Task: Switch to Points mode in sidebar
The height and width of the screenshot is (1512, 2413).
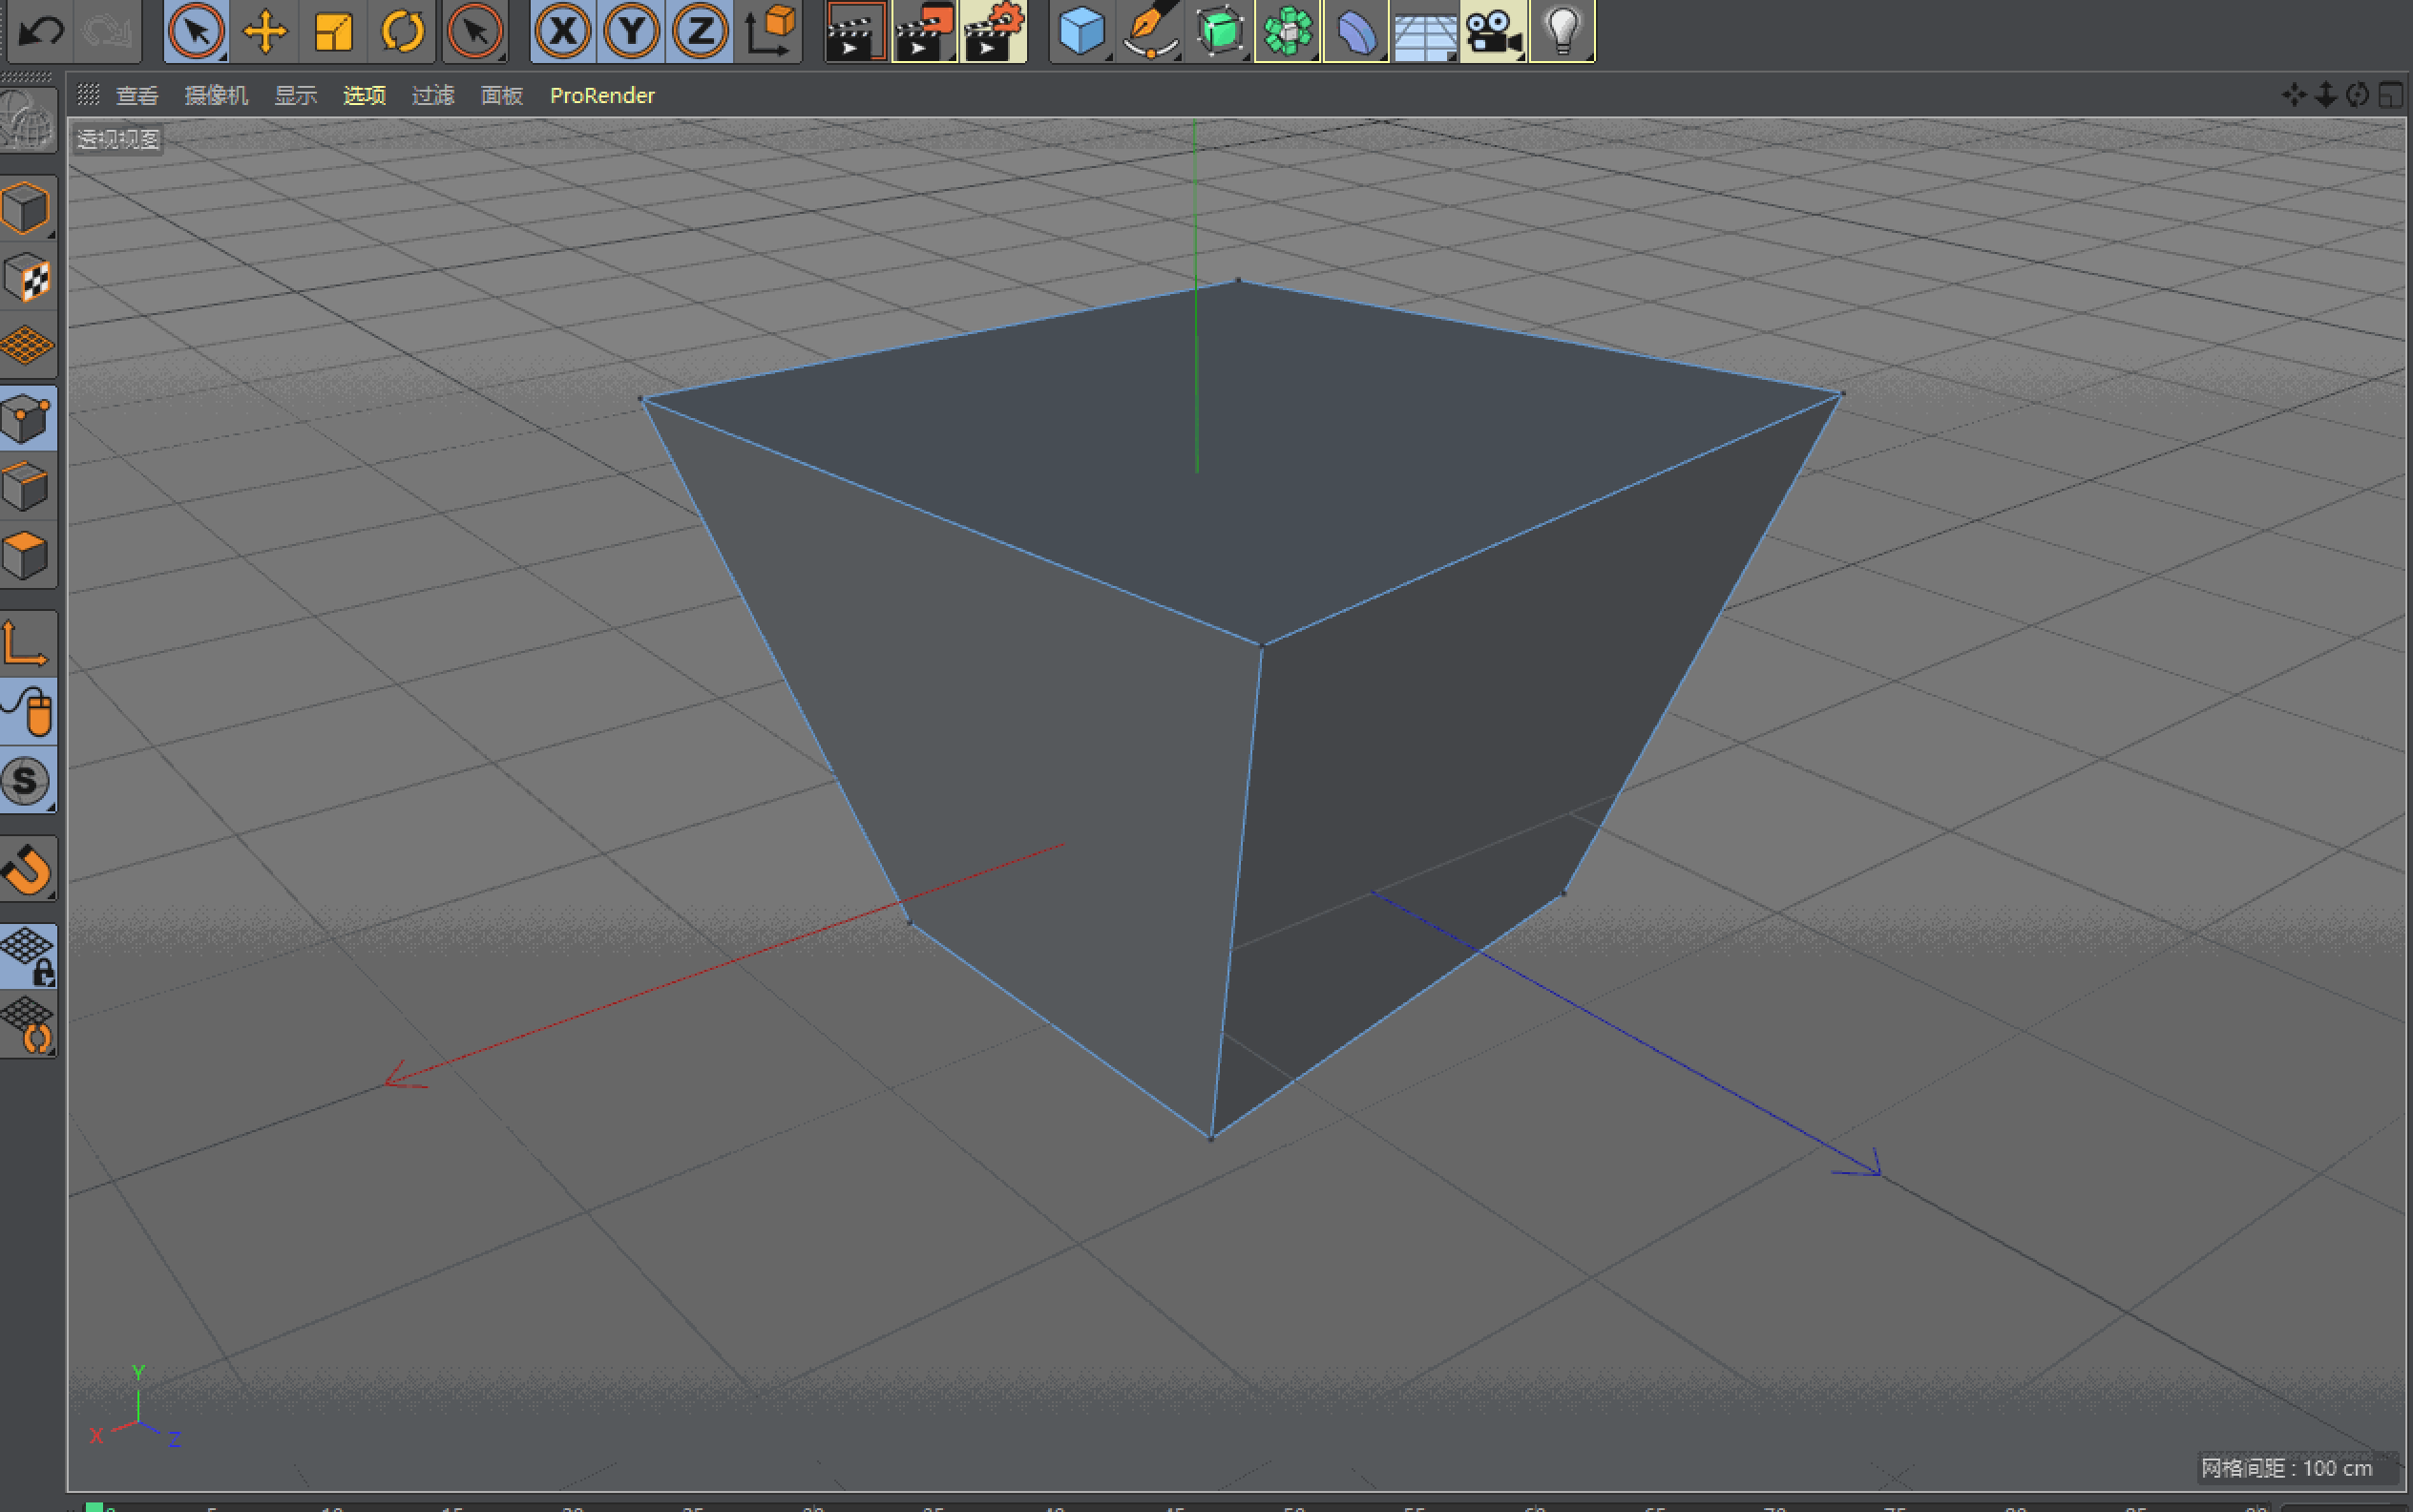Action: tap(26, 418)
